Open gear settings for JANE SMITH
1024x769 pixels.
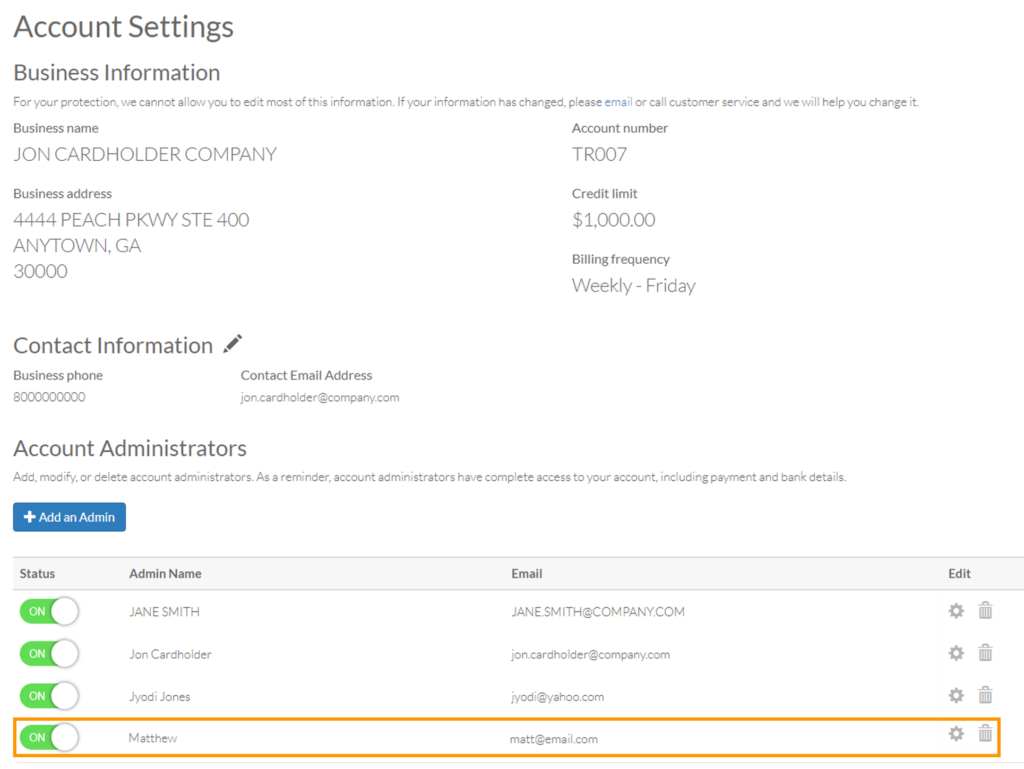pyautogui.click(x=956, y=610)
